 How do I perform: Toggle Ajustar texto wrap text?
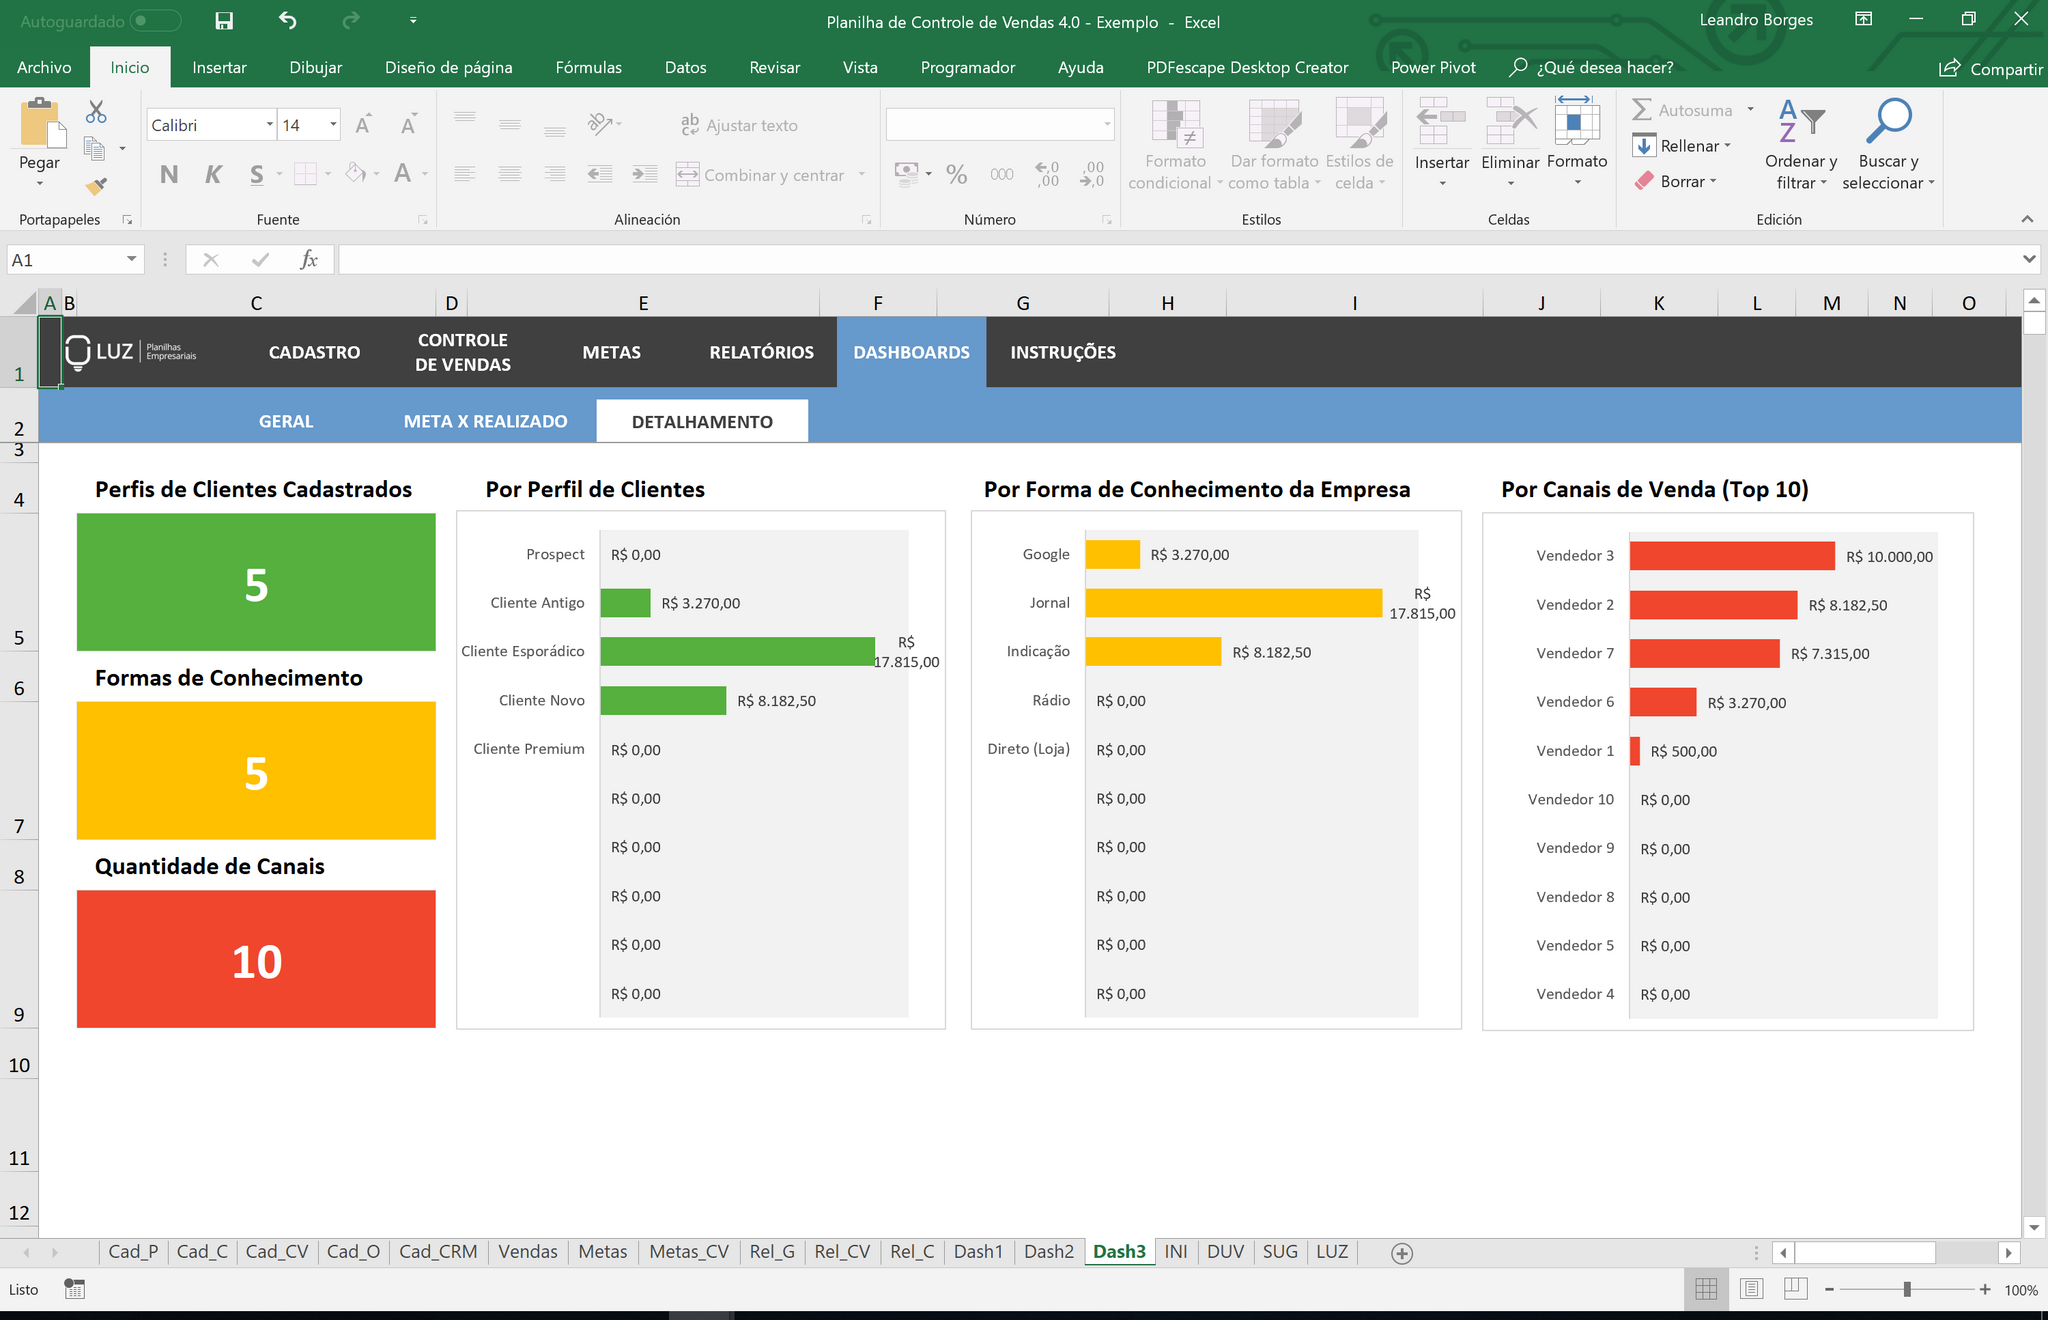[x=739, y=125]
